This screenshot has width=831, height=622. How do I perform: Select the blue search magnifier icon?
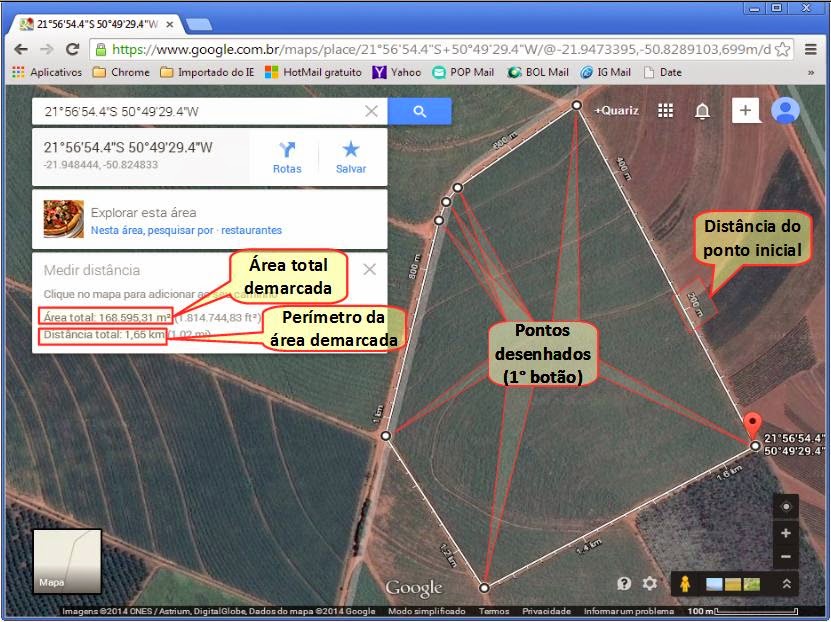pos(420,111)
